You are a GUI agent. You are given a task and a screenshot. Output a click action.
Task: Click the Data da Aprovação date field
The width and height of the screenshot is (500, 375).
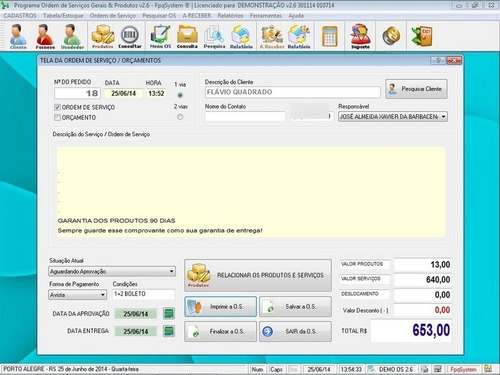136,314
